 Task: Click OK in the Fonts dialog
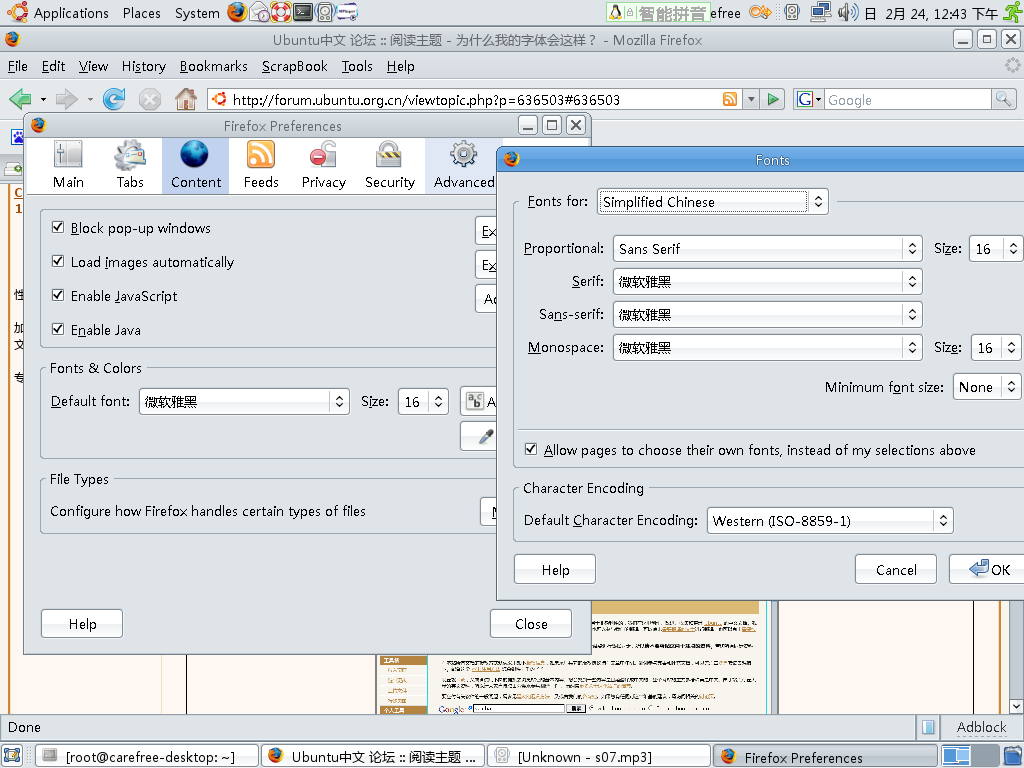[x=986, y=569]
